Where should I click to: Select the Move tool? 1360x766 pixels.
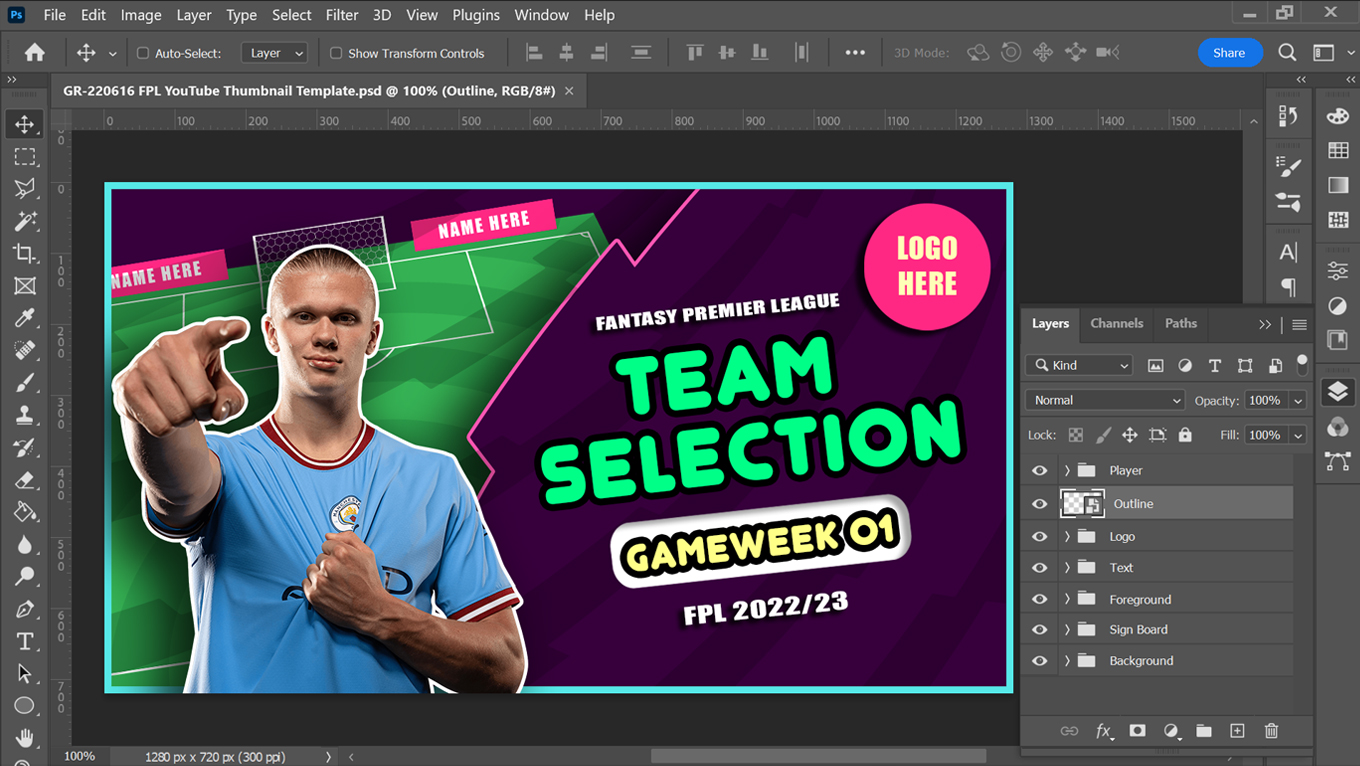click(x=24, y=124)
